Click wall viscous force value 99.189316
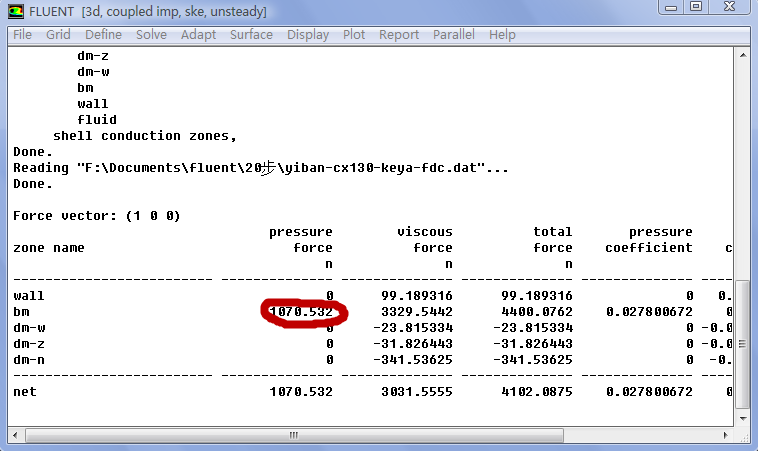 pyautogui.click(x=417, y=296)
